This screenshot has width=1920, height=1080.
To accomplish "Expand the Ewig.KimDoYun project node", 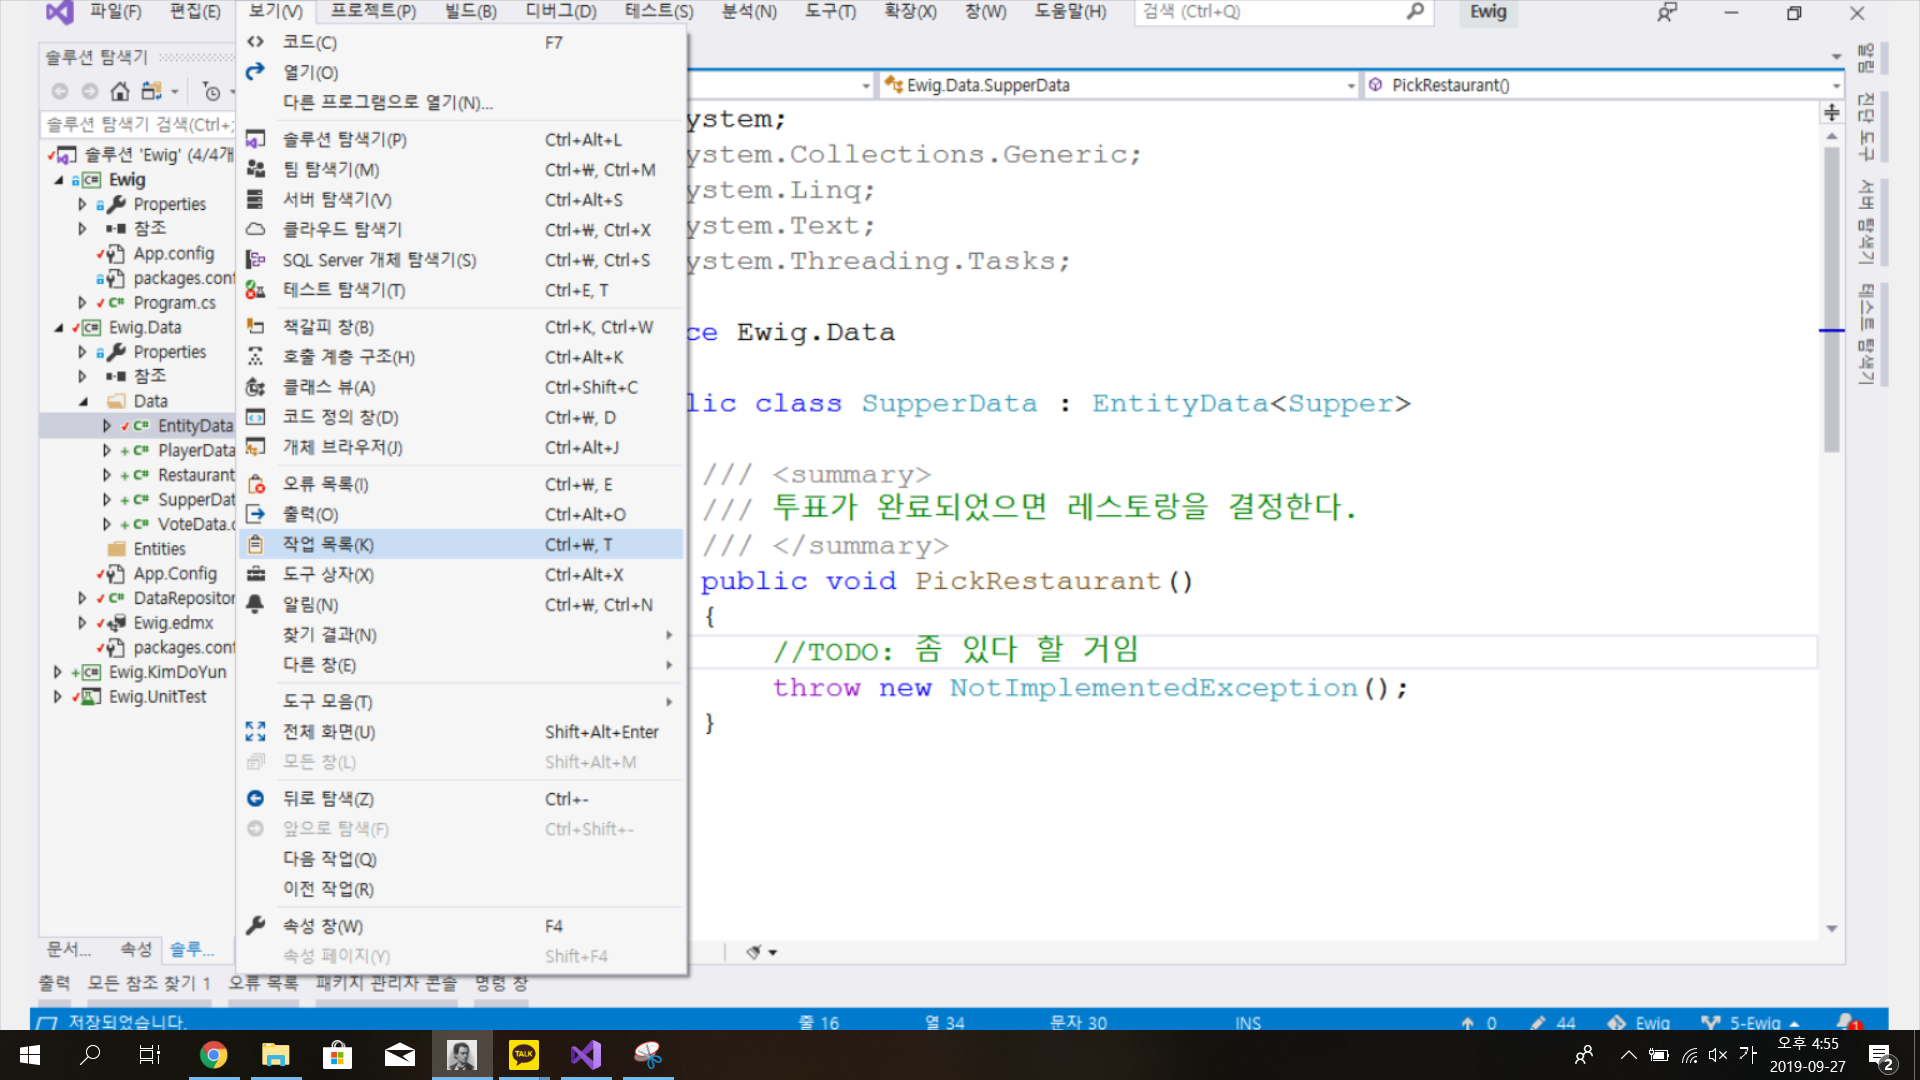I will 58,672.
